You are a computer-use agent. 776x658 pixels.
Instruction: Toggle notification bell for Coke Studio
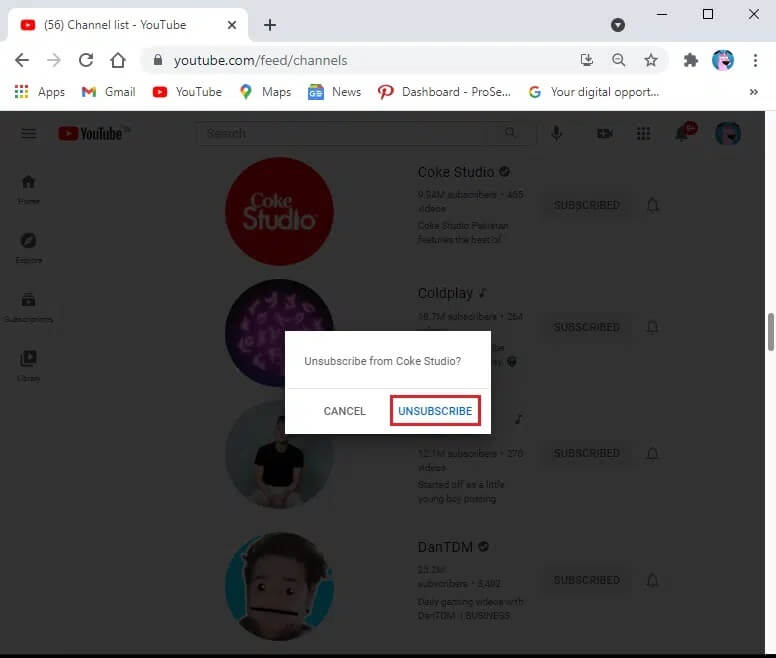653,205
